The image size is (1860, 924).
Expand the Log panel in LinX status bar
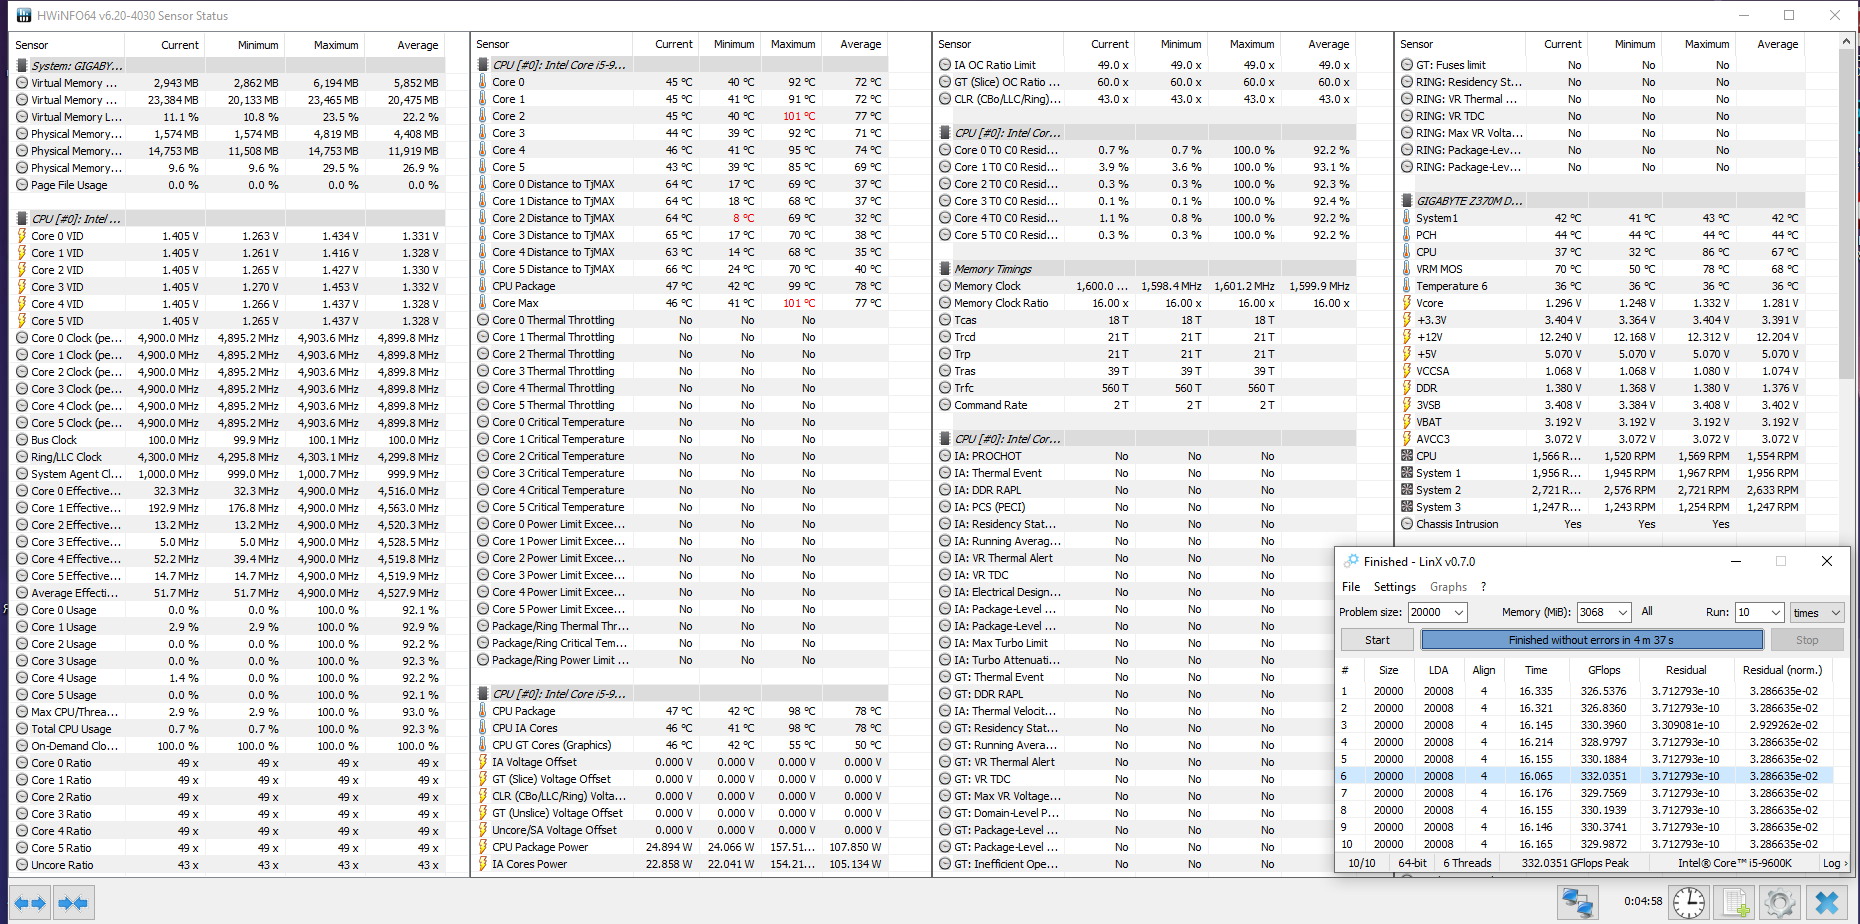[1835, 863]
